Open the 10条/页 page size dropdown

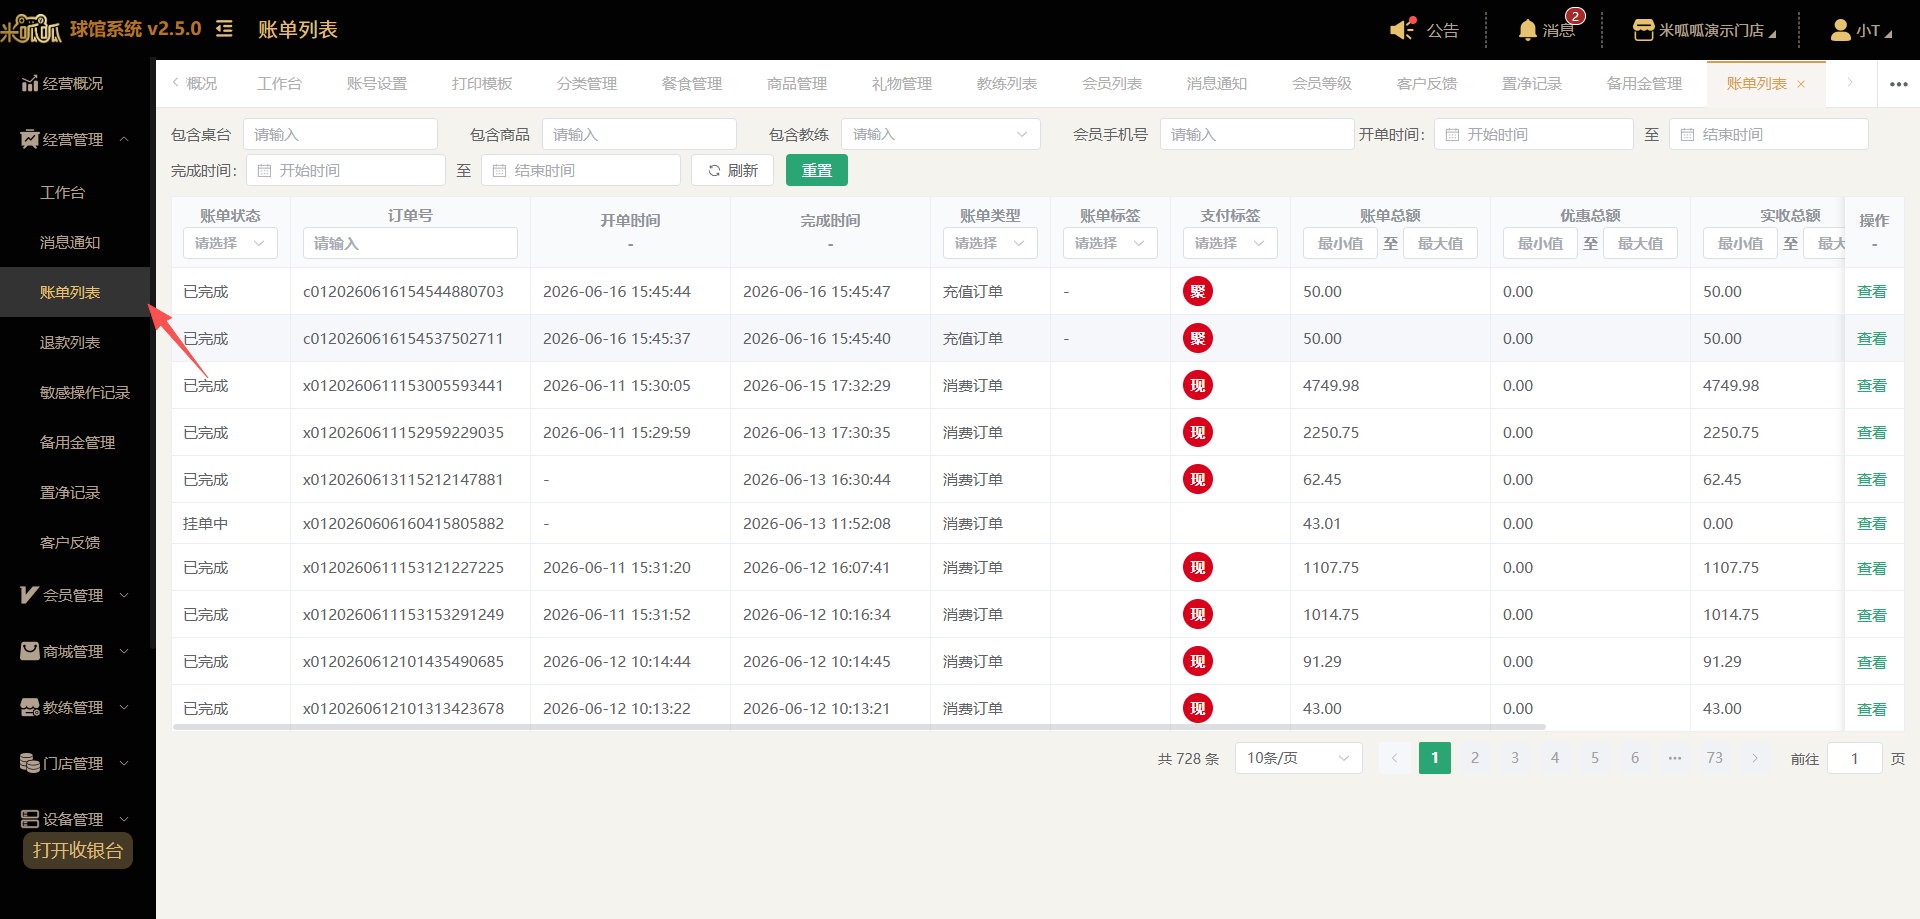click(x=1298, y=758)
